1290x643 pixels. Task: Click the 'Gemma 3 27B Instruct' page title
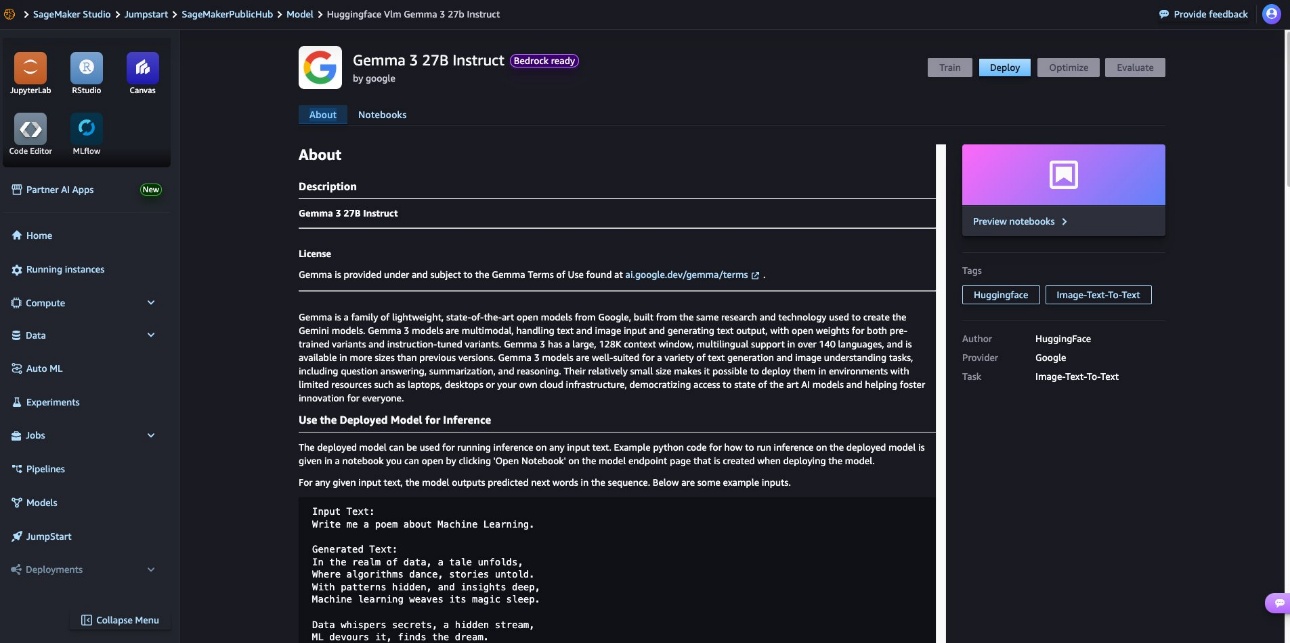(429, 60)
